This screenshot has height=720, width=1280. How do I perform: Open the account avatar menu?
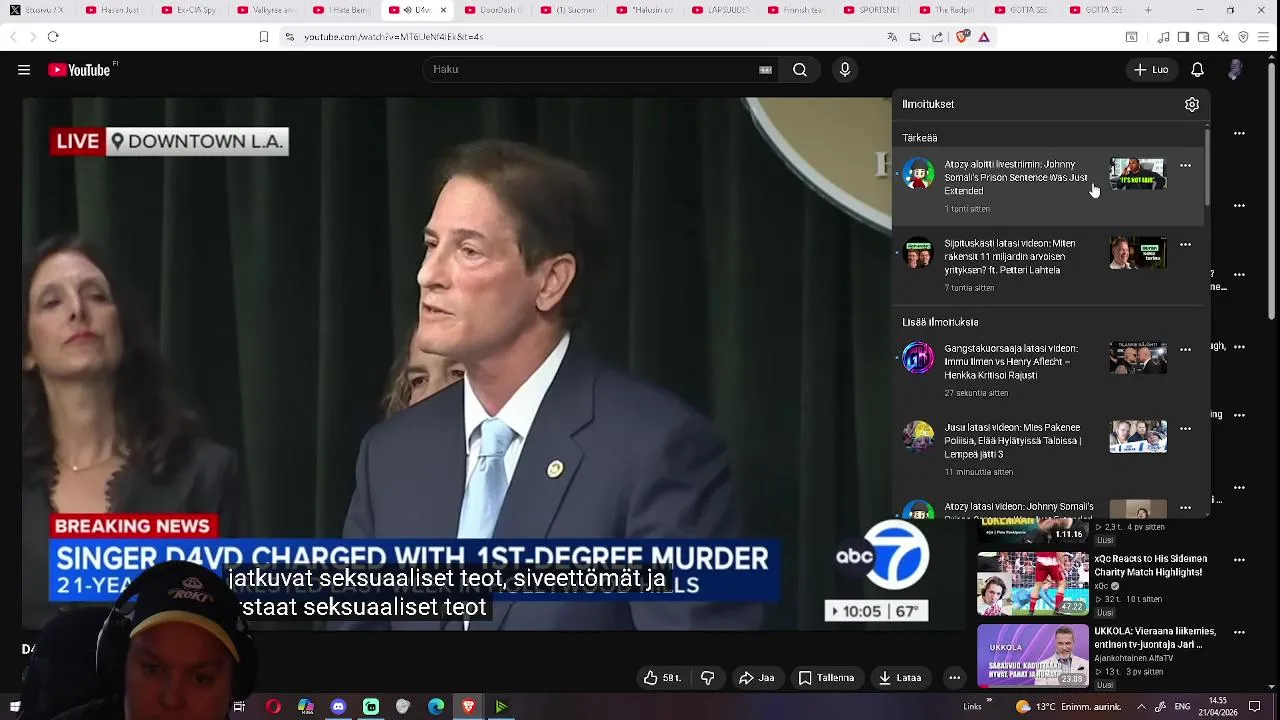(1236, 70)
